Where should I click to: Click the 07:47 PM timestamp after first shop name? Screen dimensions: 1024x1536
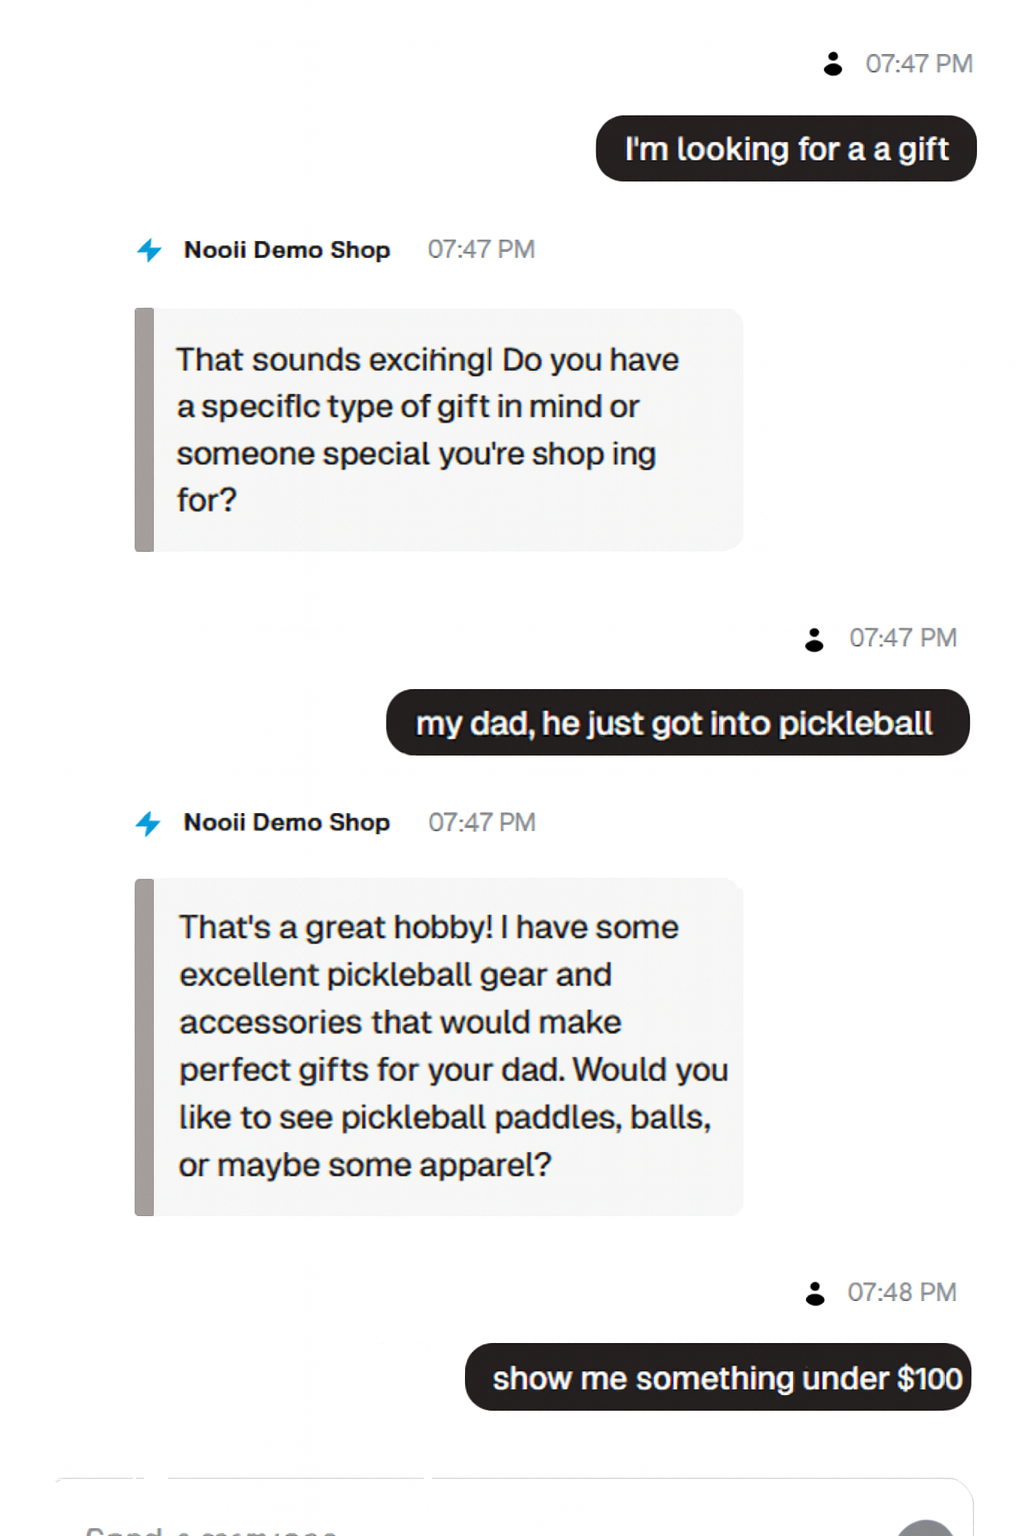[481, 250]
